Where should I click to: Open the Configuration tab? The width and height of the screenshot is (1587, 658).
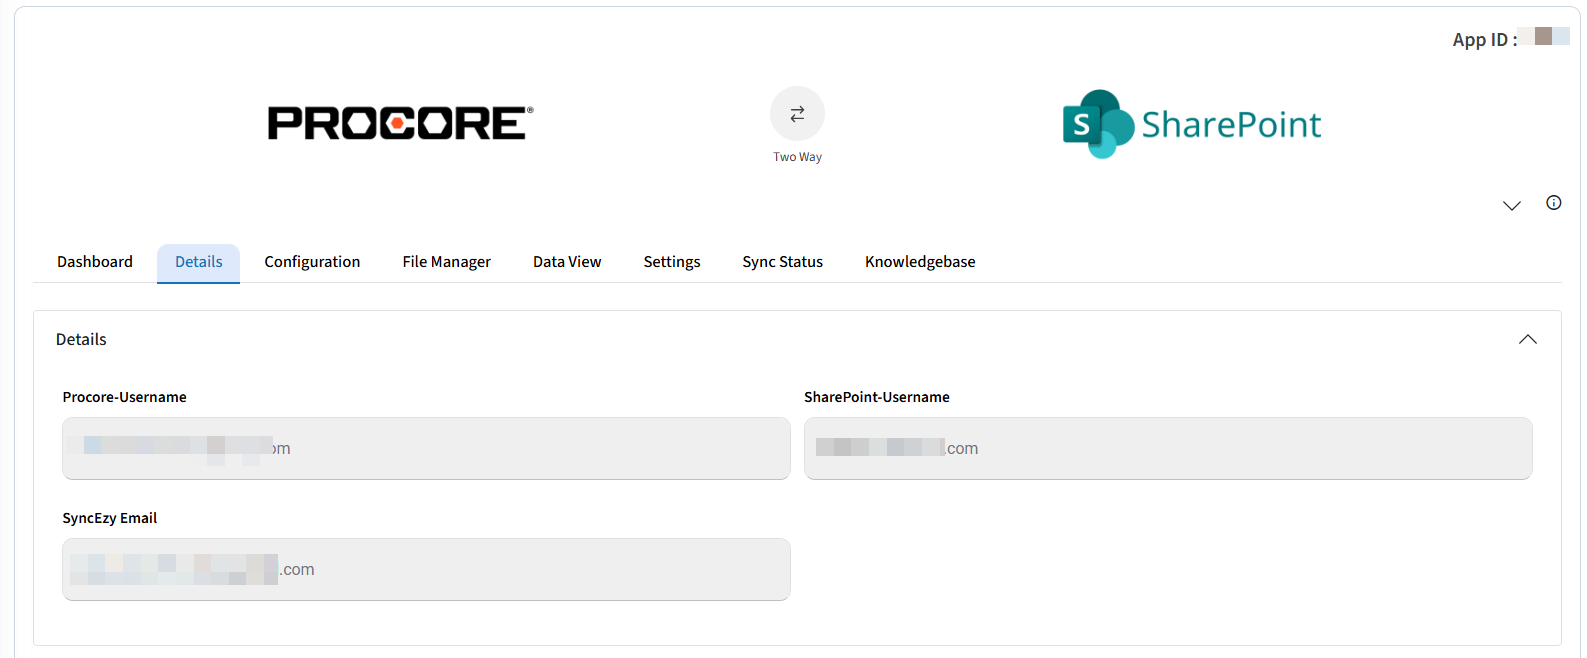pos(312,262)
